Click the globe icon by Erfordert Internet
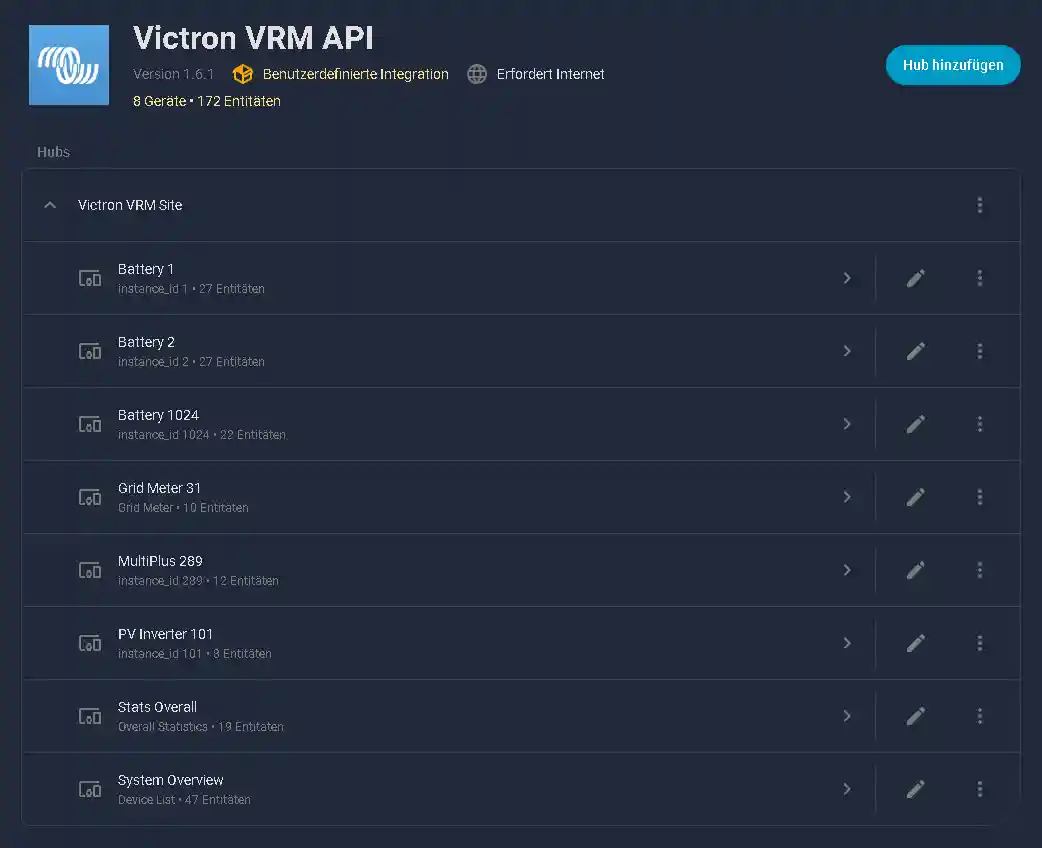 tap(476, 74)
